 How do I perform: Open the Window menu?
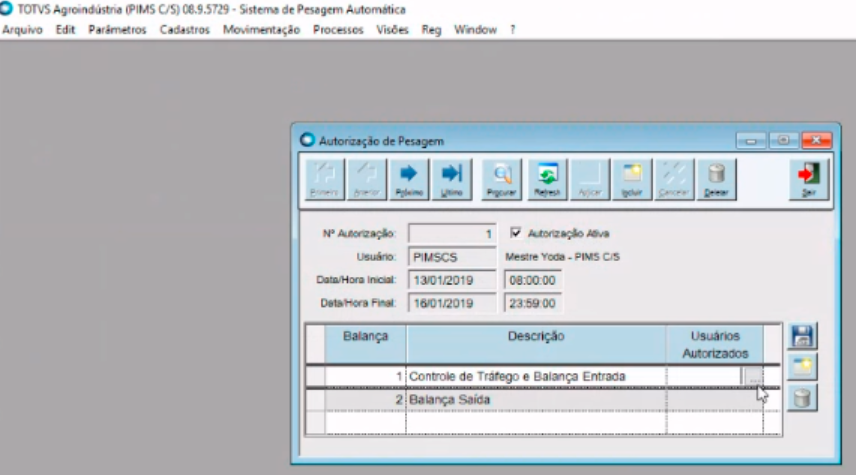click(475, 30)
